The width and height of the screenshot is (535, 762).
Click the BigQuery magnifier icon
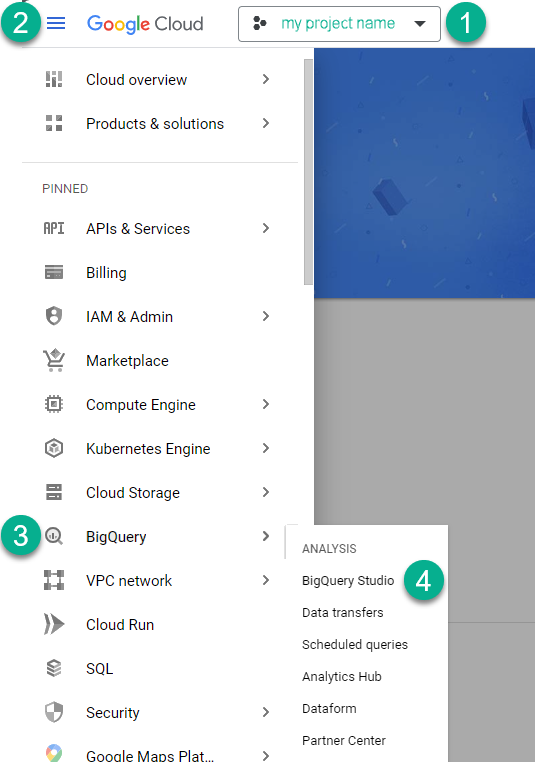pyautogui.click(x=54, y=537)
